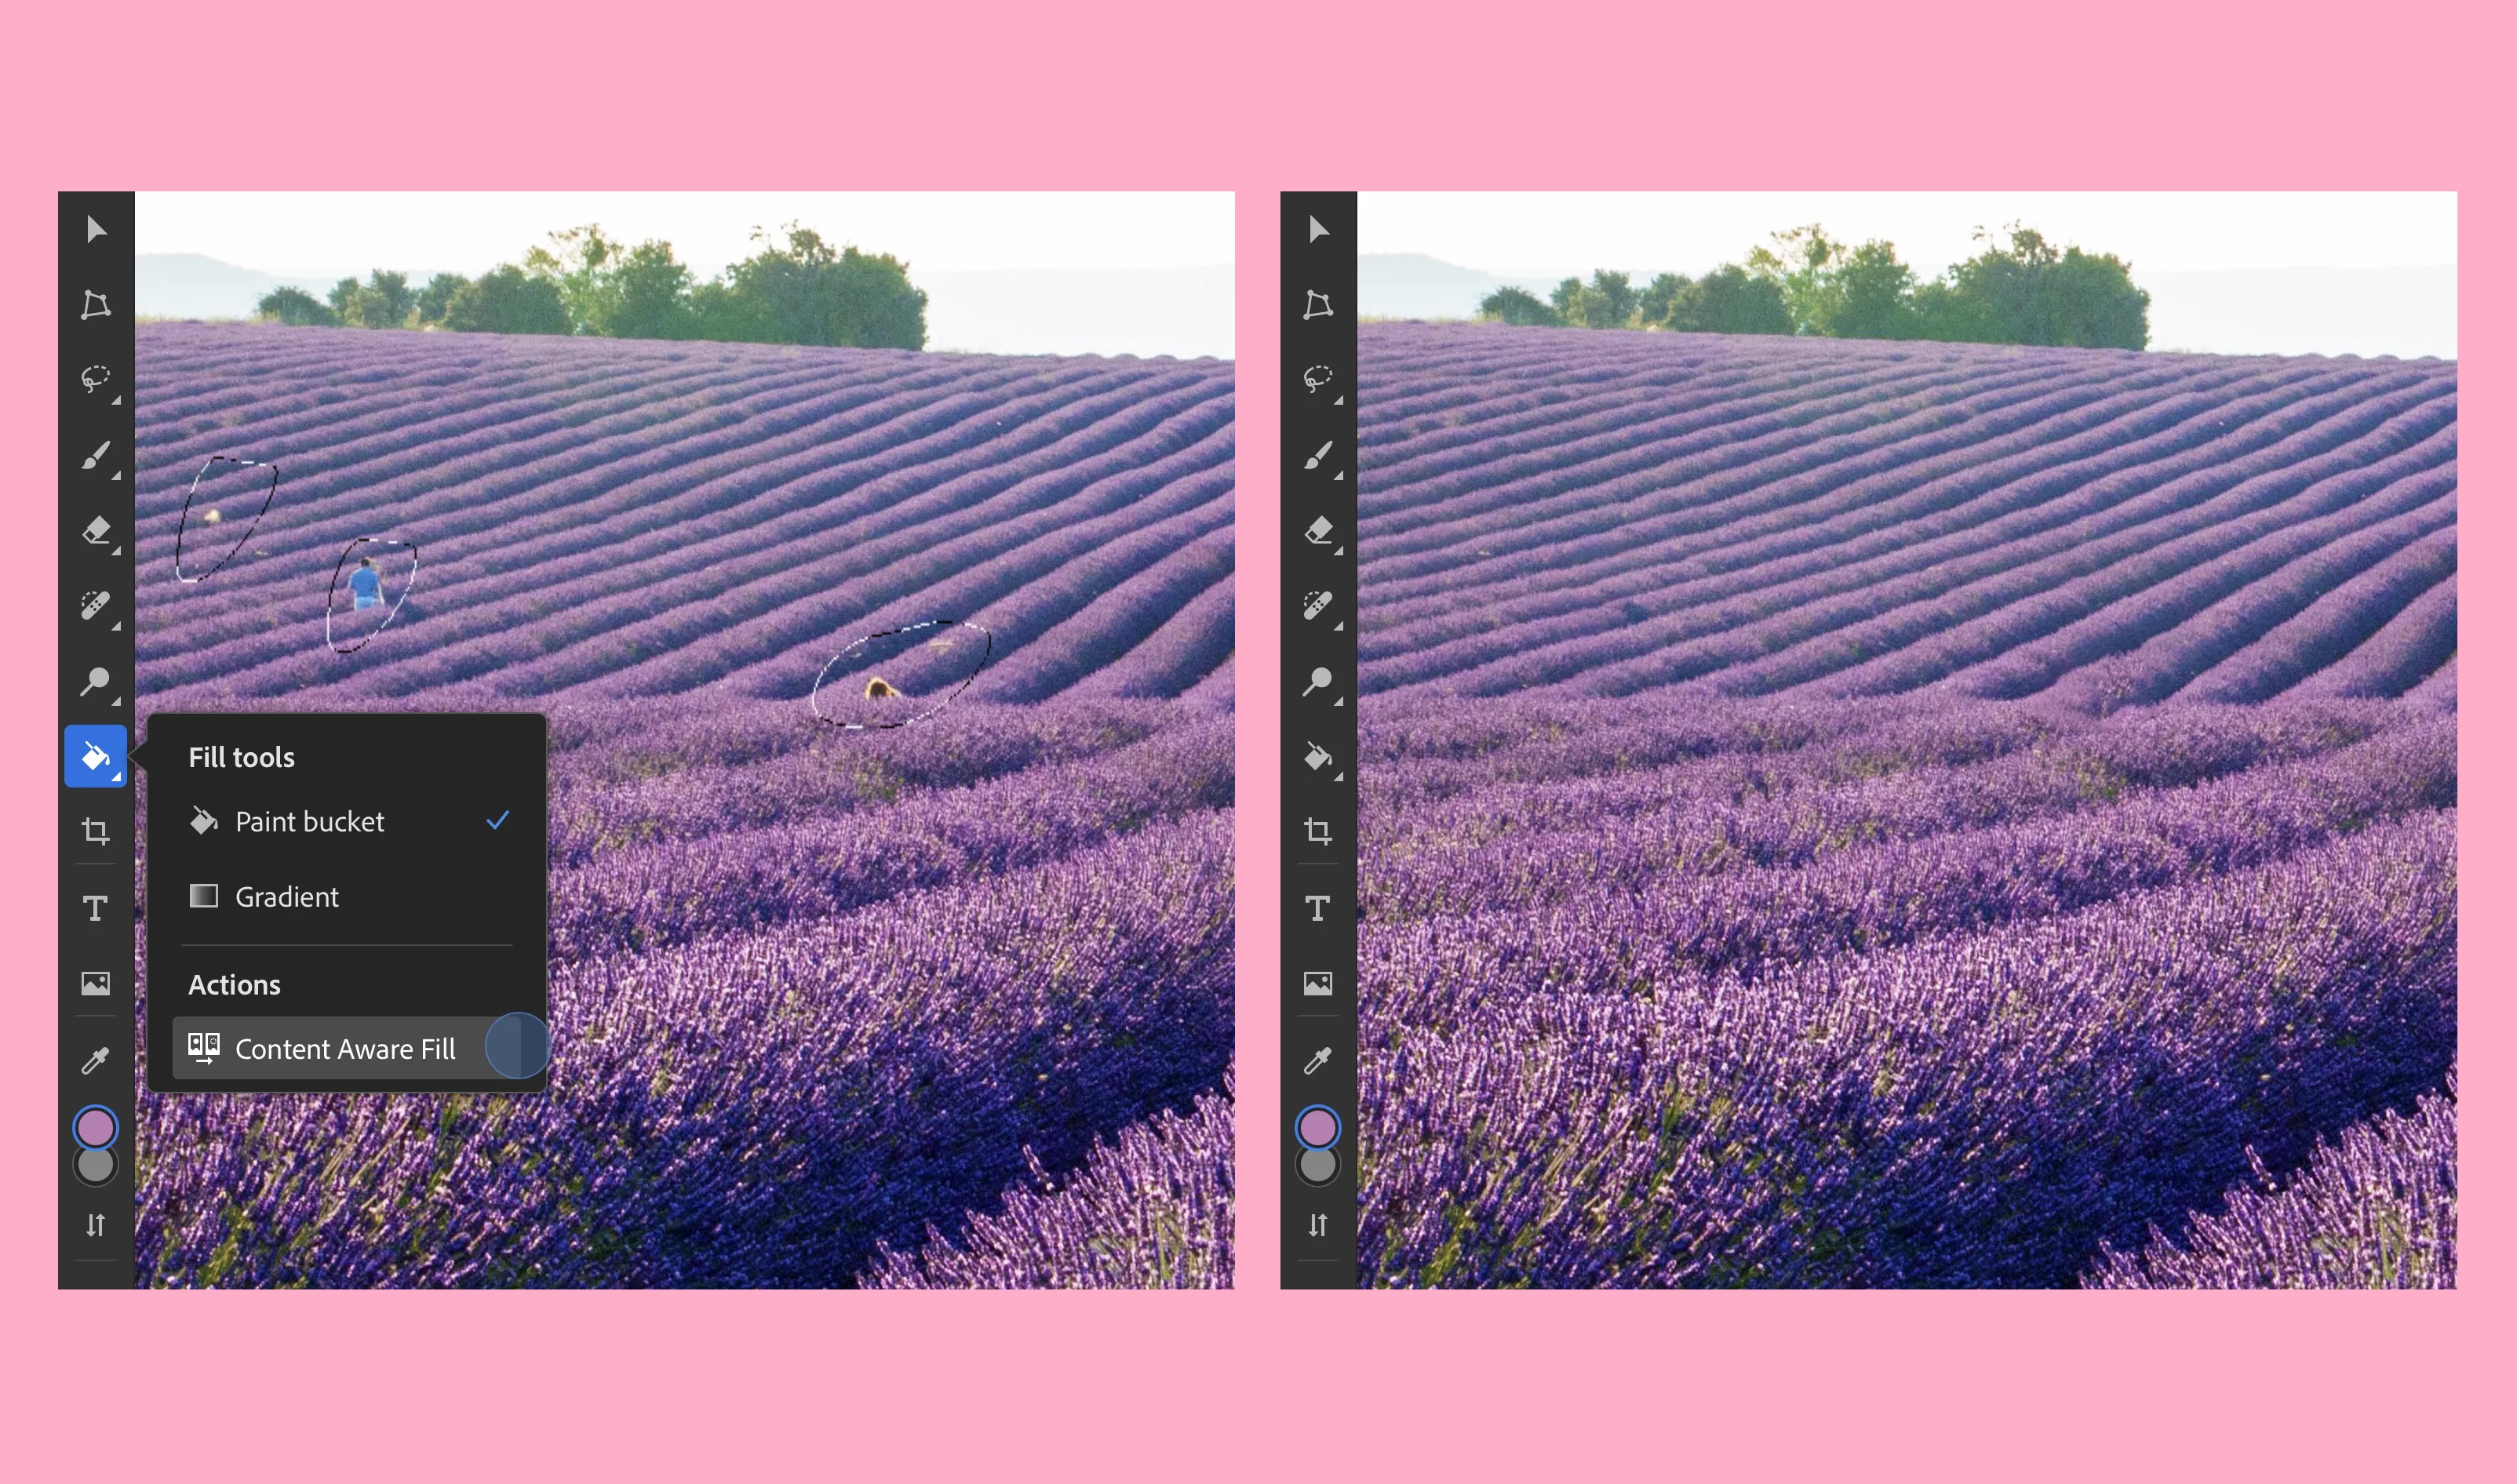Open the gray background color swatch on right

pos(1318,1166)
